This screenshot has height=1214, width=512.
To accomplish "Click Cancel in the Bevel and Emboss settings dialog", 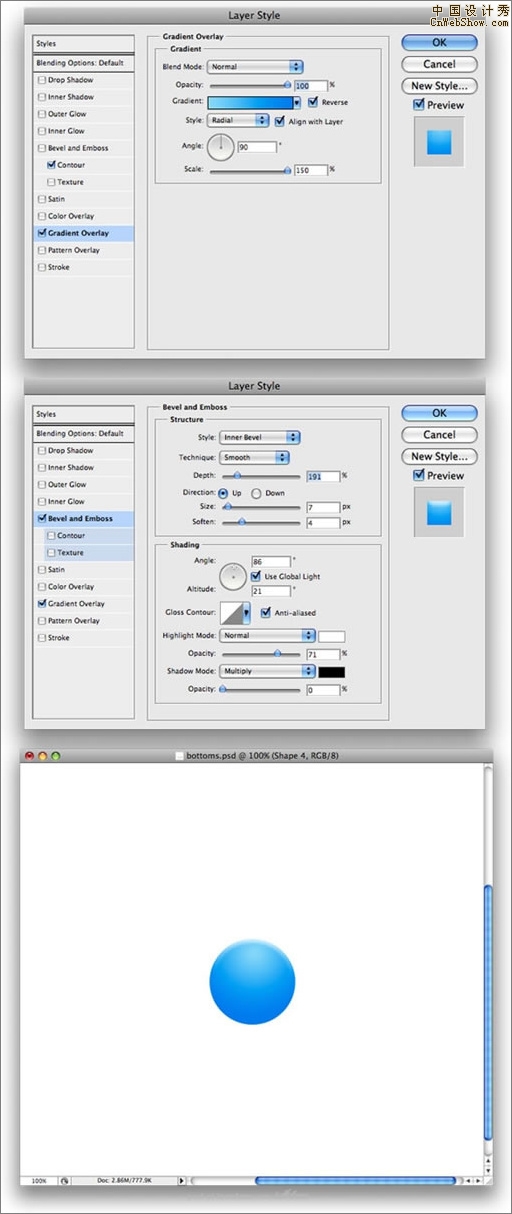I will [439, 435].
